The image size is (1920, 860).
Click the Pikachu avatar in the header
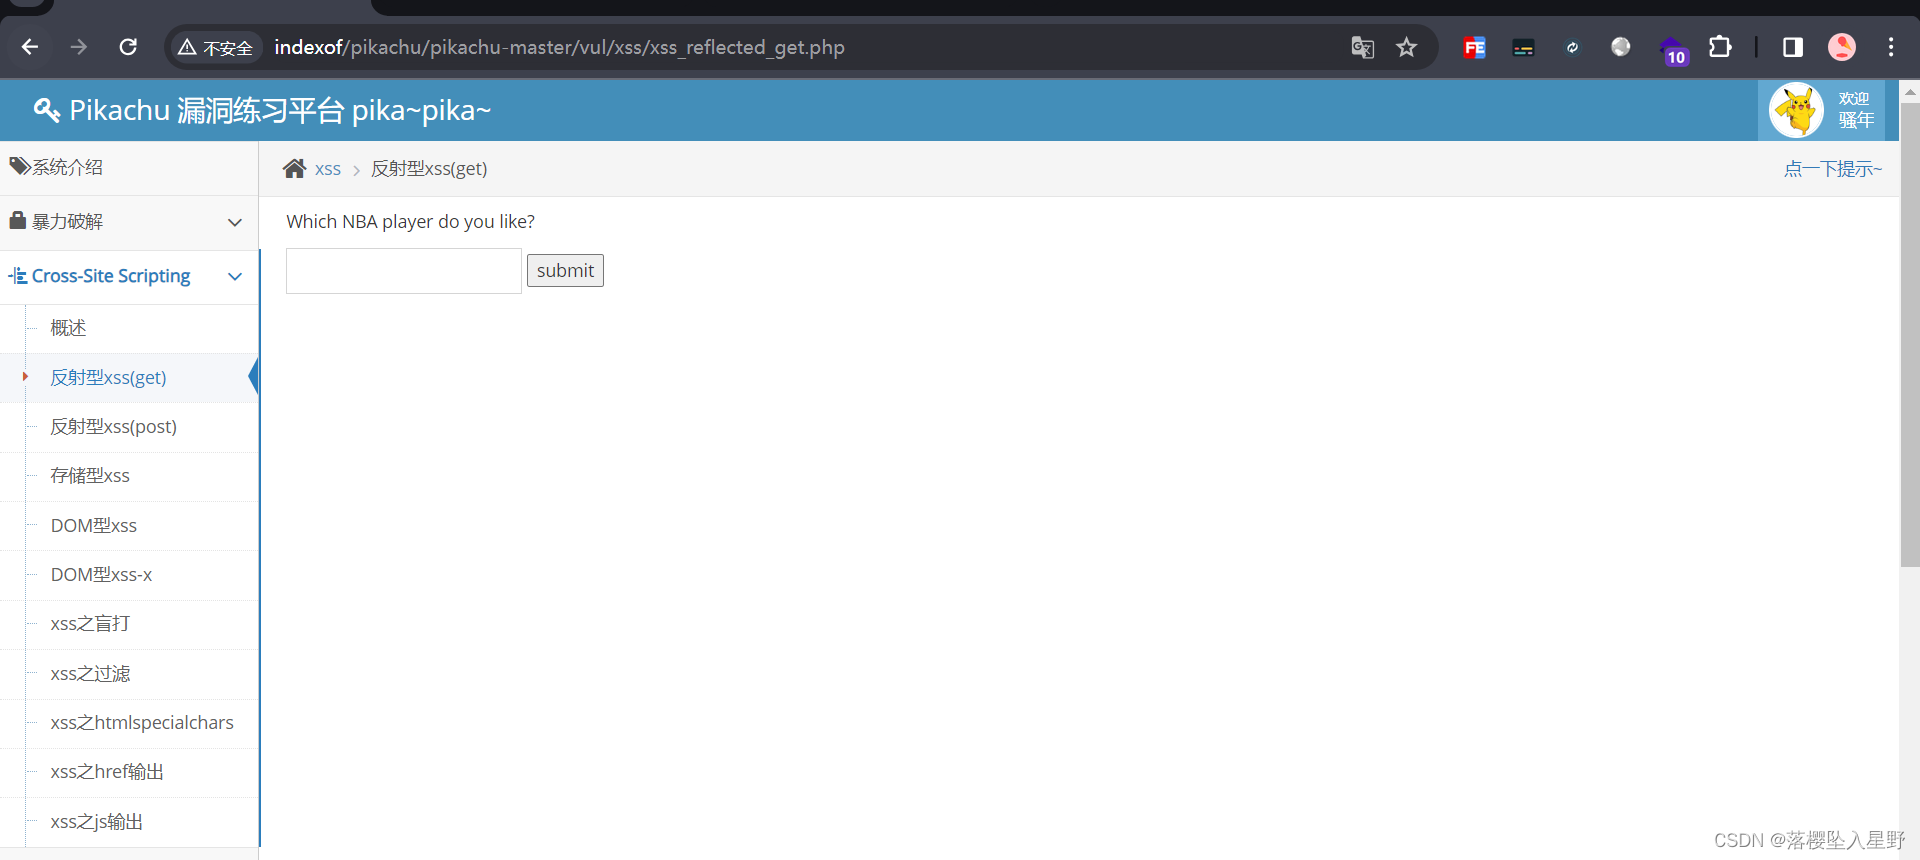1796,110
